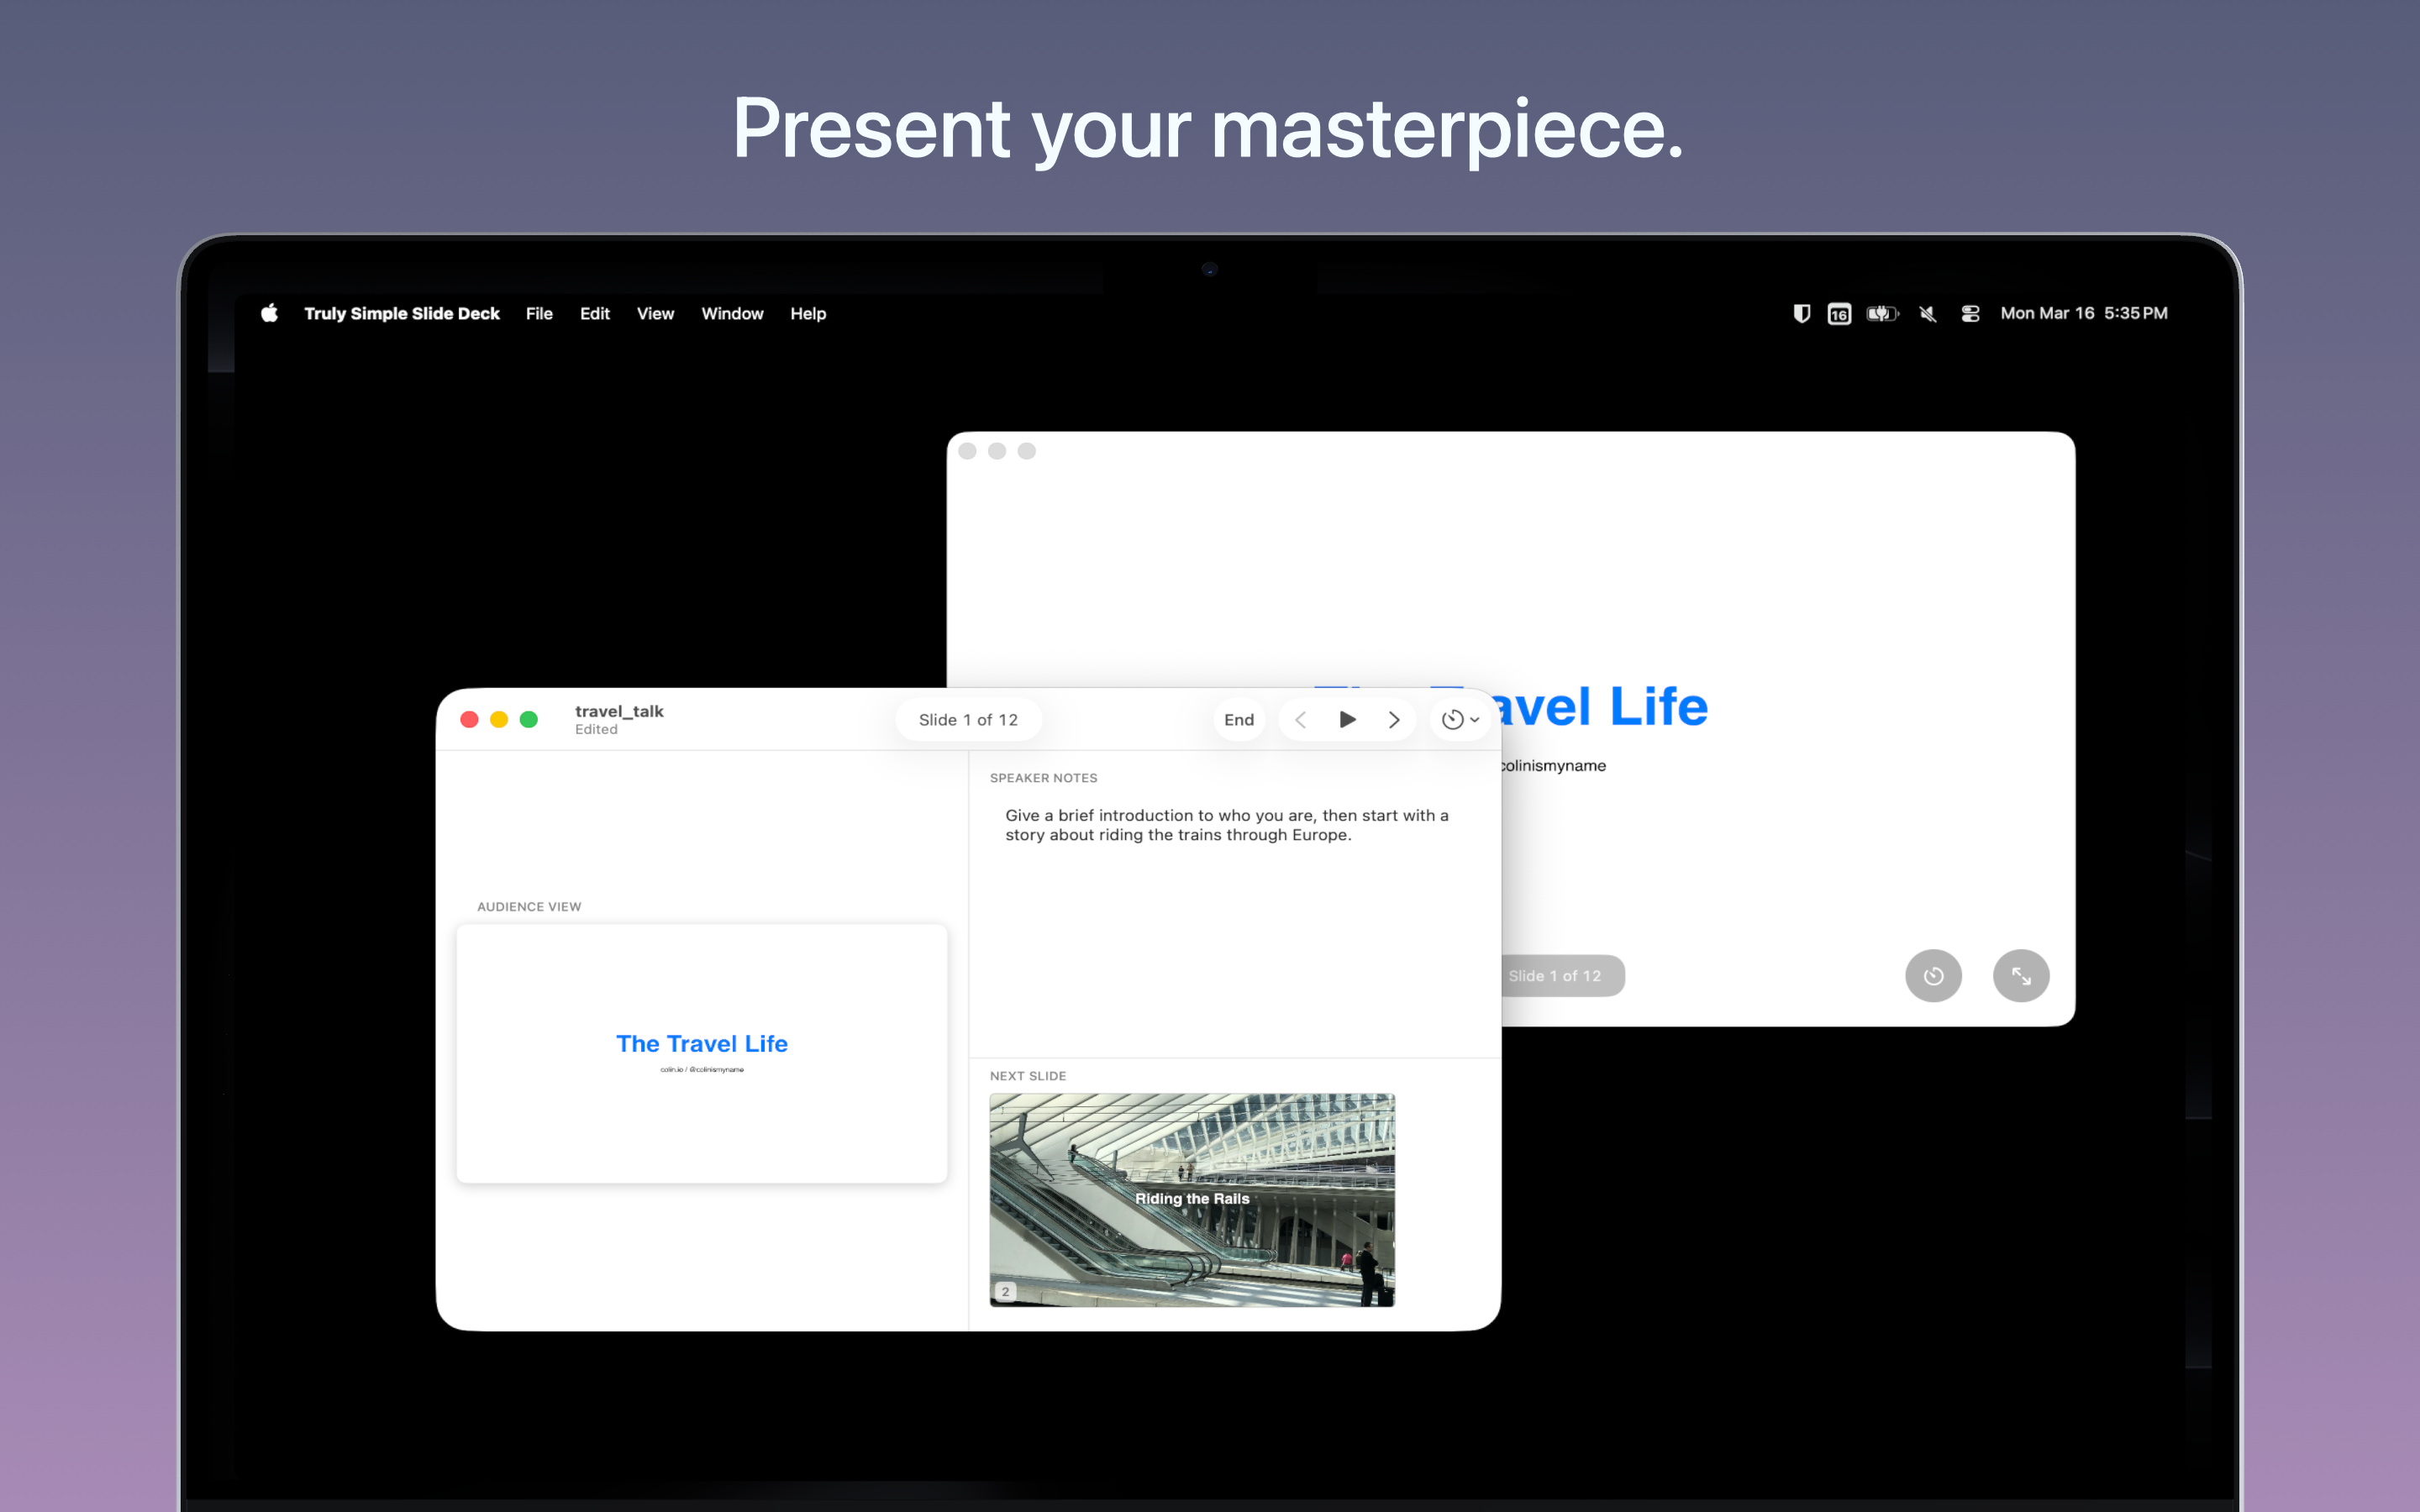Screen dimensions: 2420x1512
Task: Unmute sound via the menu bar speaker icon
Action: (x=1926, y=313)
